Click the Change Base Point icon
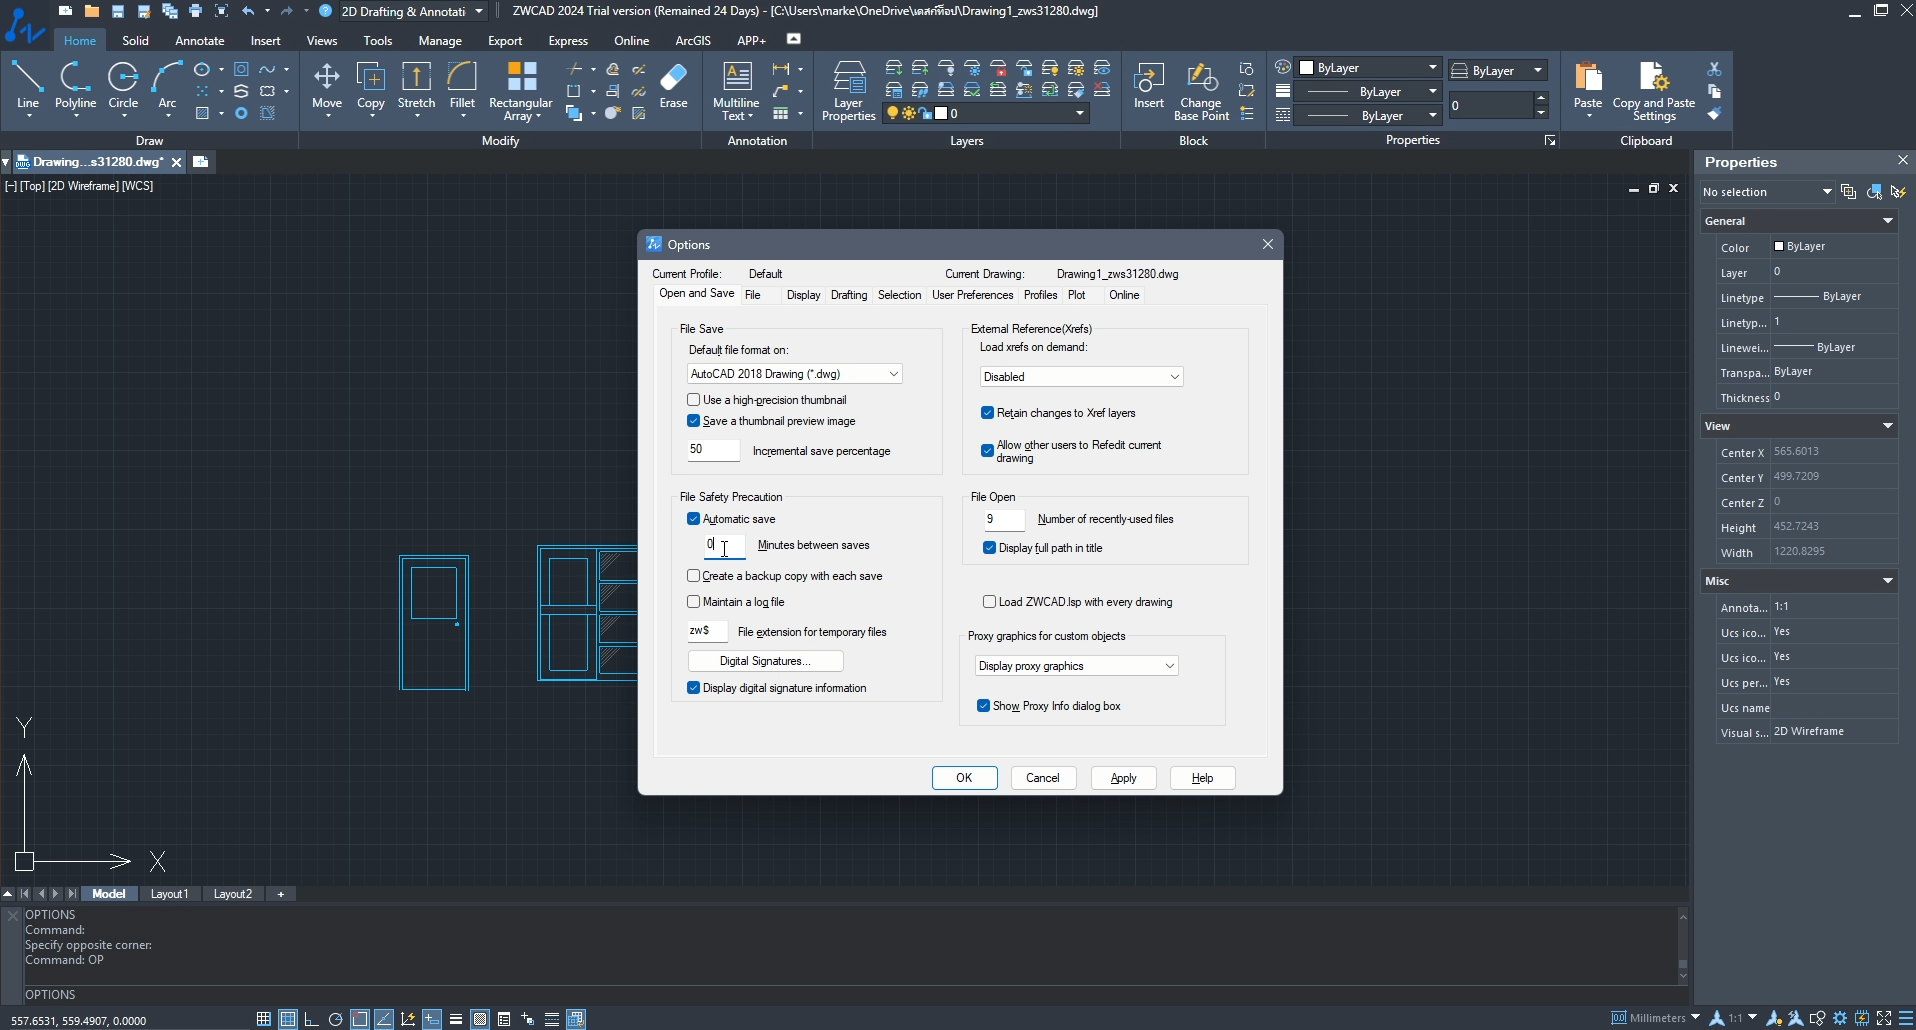Image resolution: width=1916 pixels, height=1030 pixels. point(1201,91)
